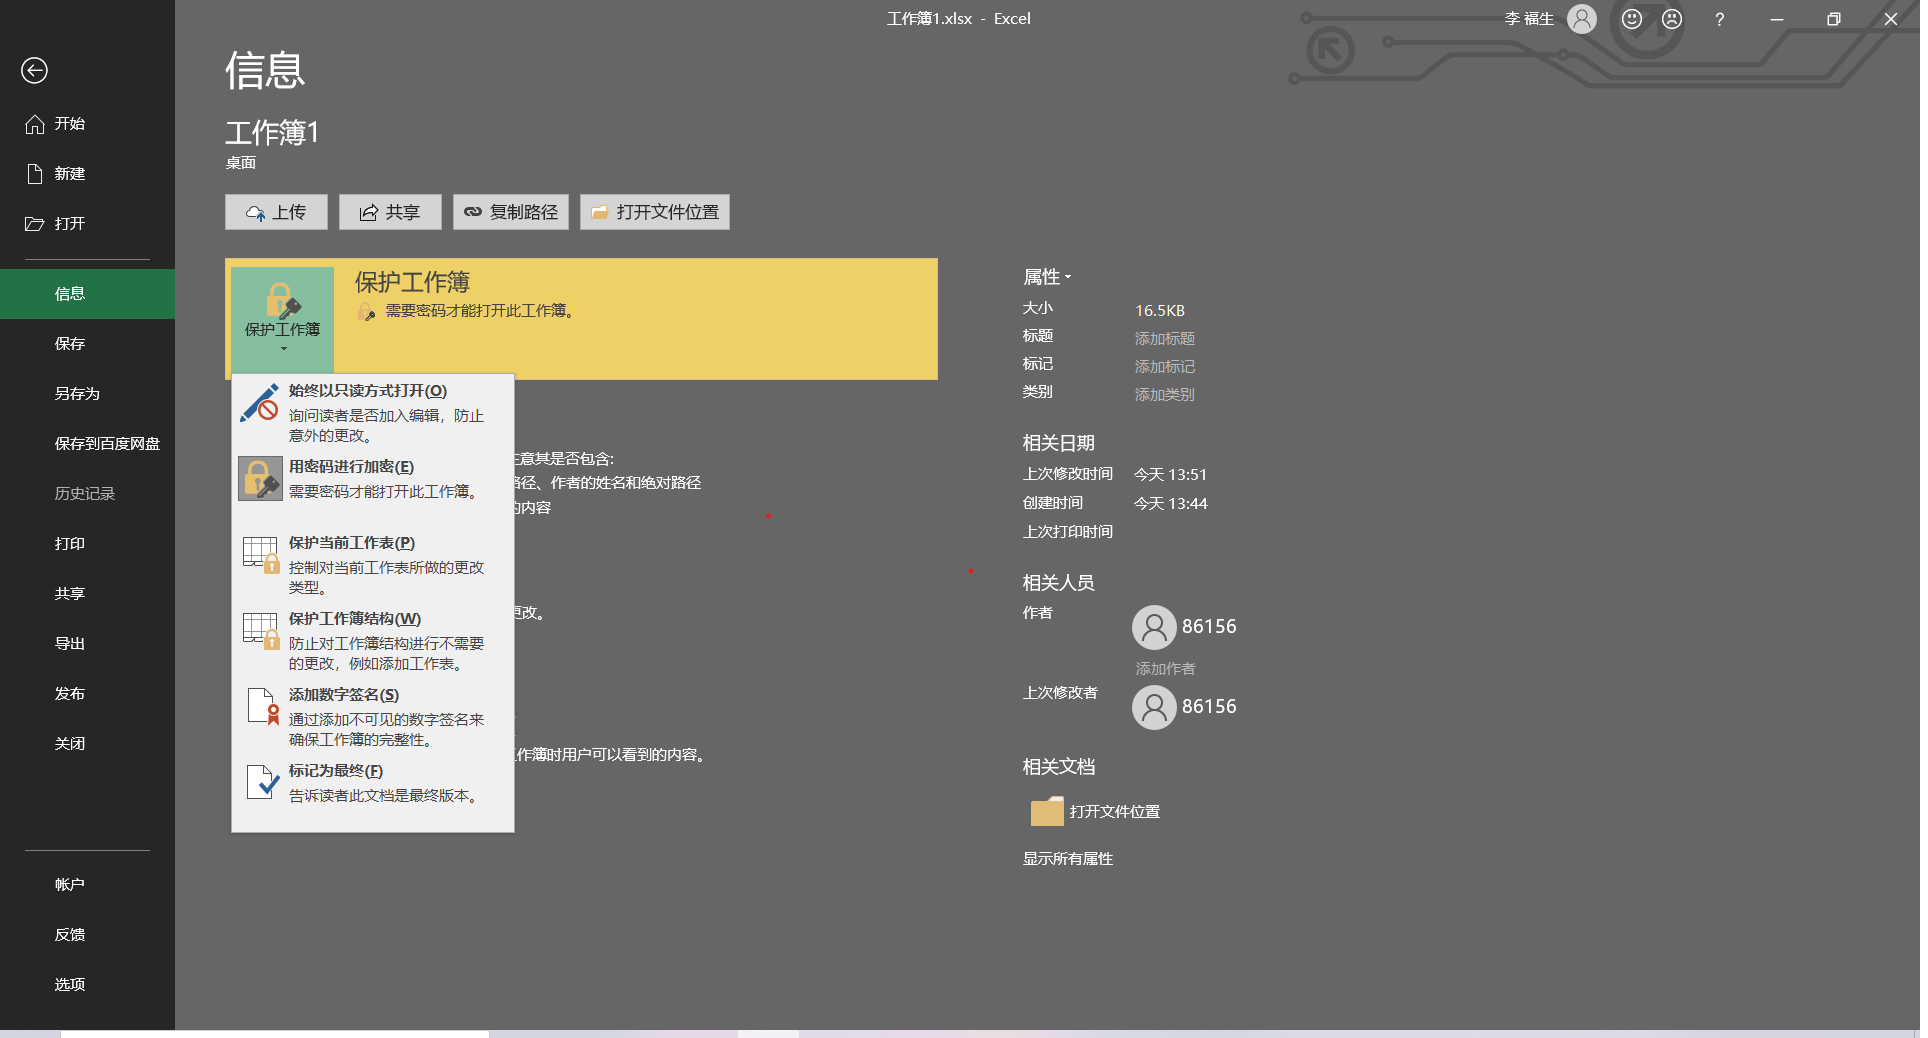Select 保存到百度网盘 in the sidebar
This screenshot has width=1928, height=1038.
click(x=87, y=444)
